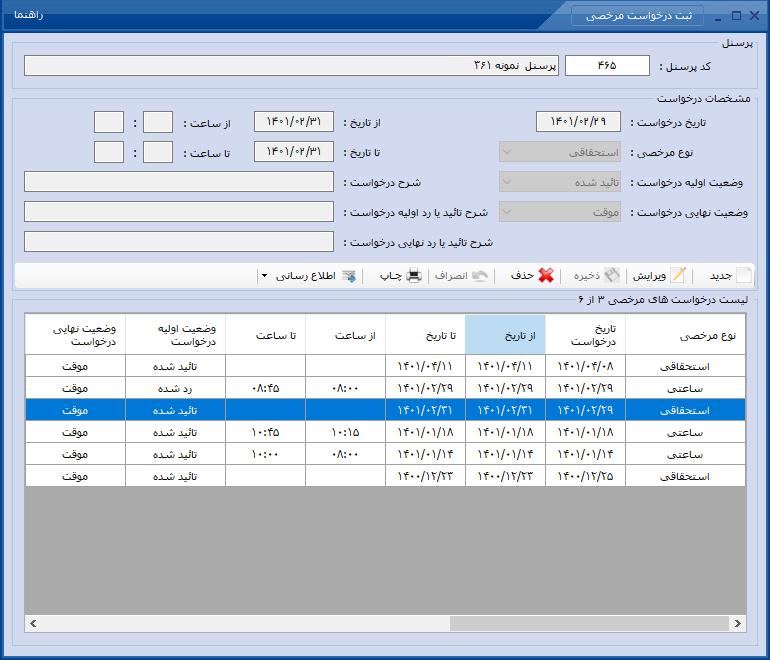Click the تاریخ درخواست date field
Screen dimensions: 770x660
click(x=578, y=122)
